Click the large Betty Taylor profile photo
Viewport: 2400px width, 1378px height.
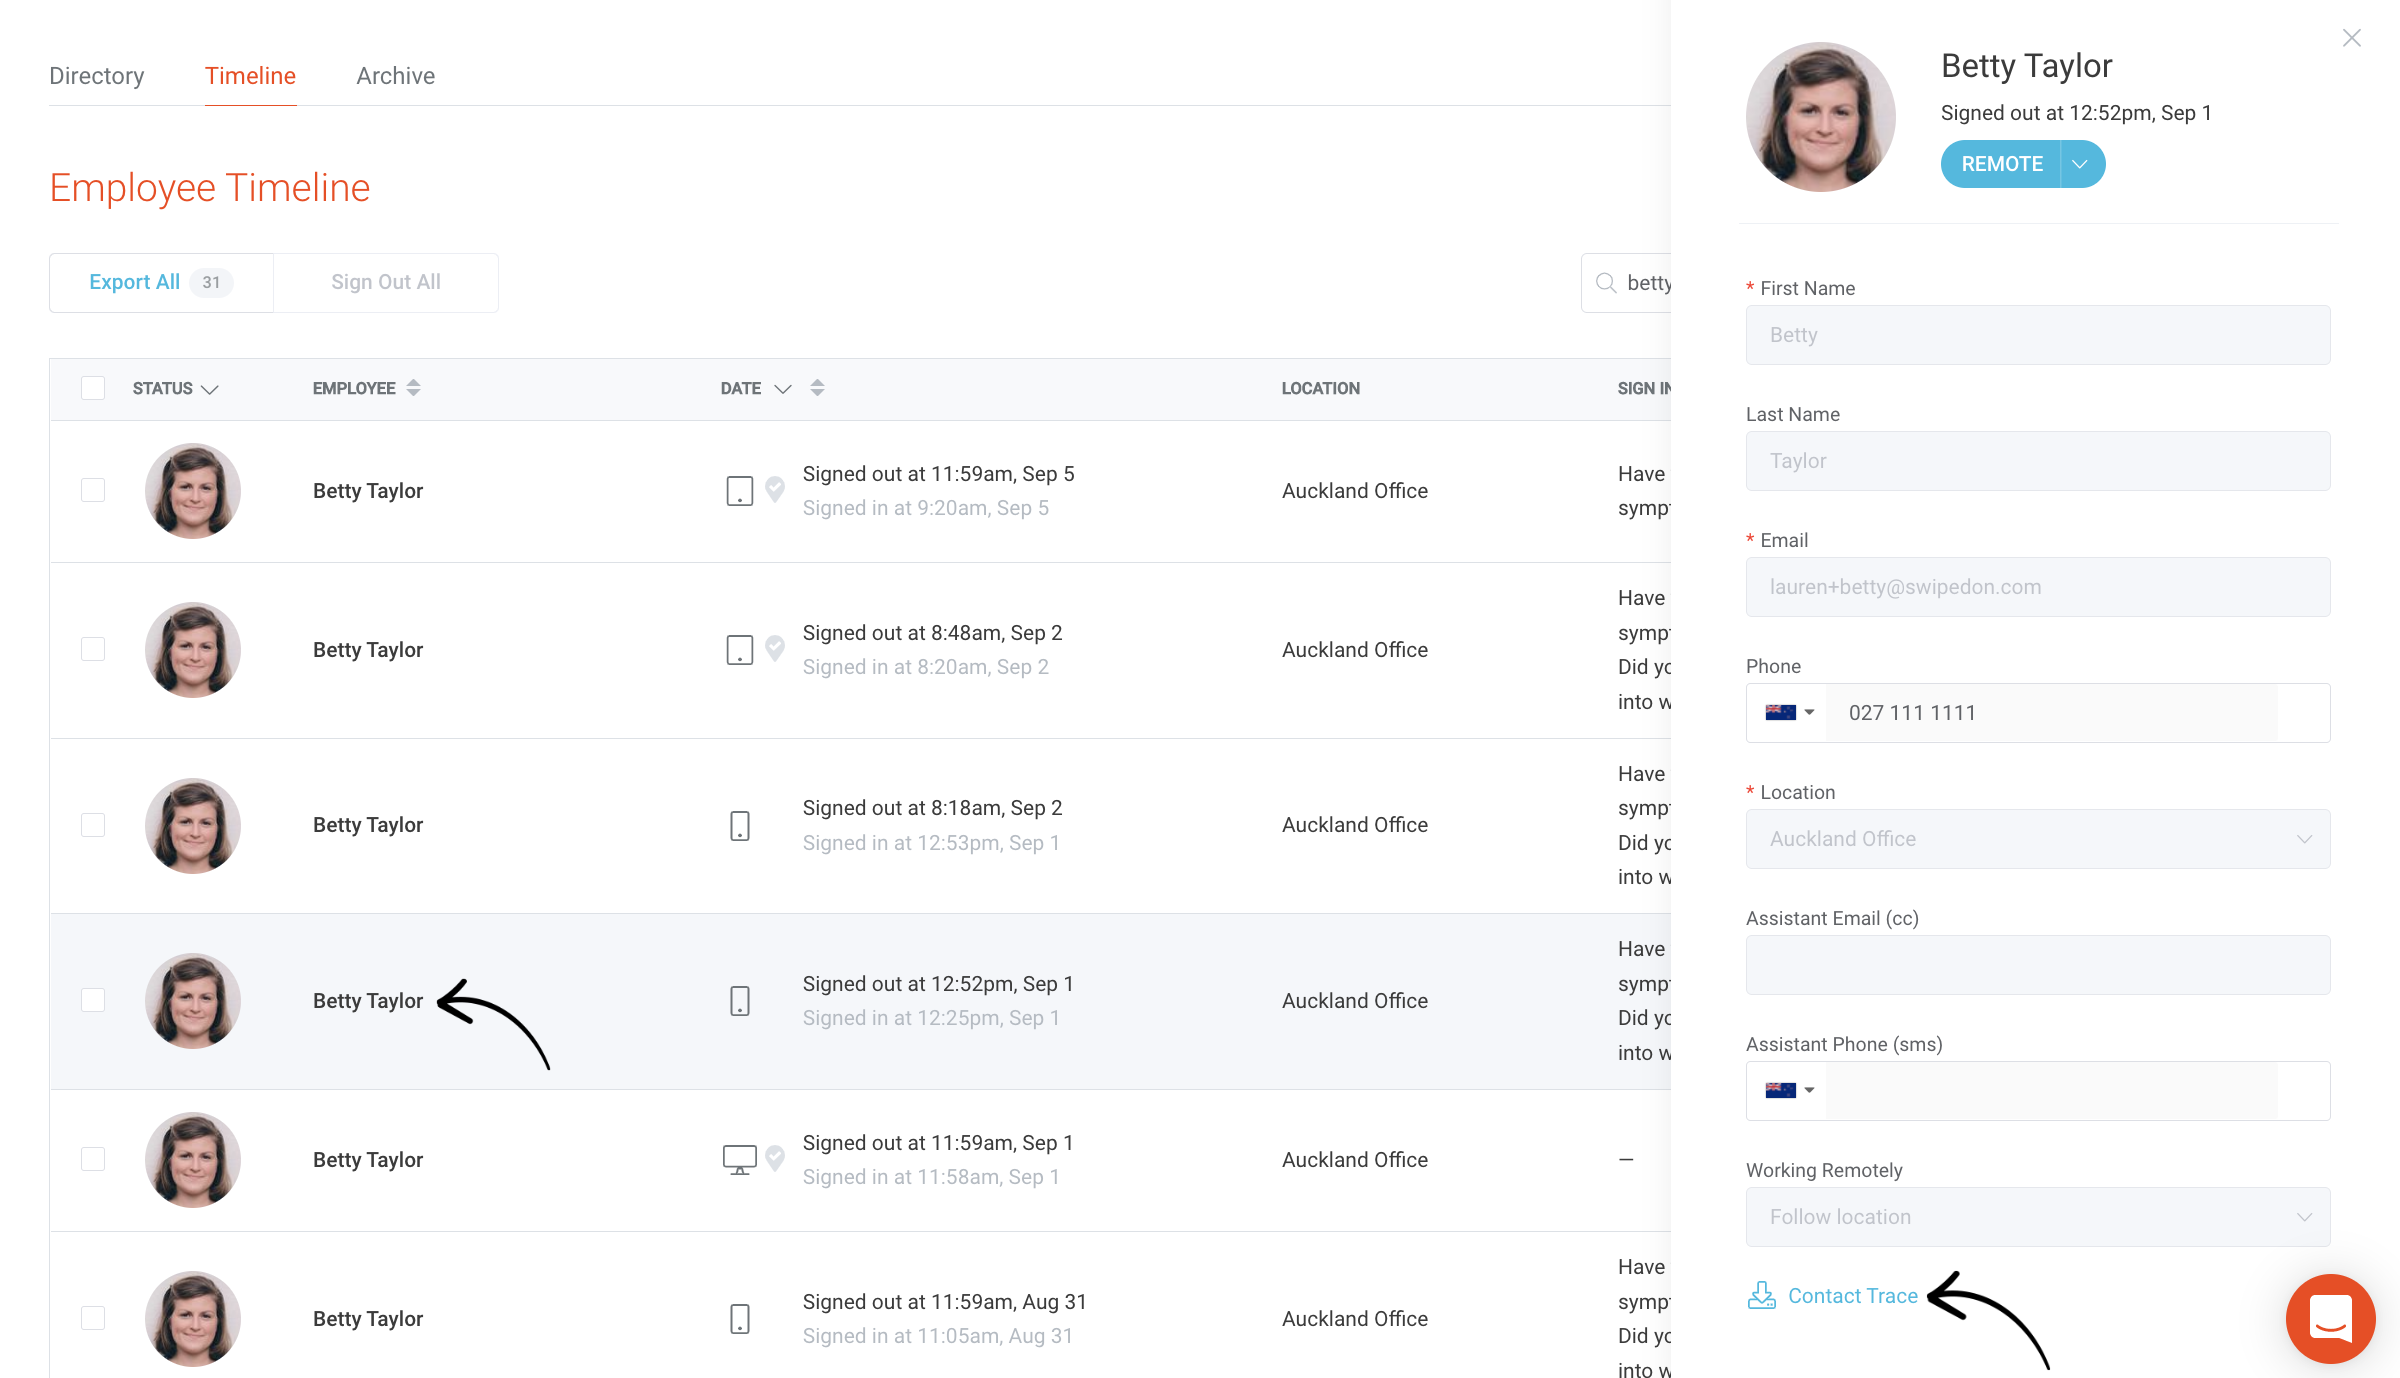1821,117
